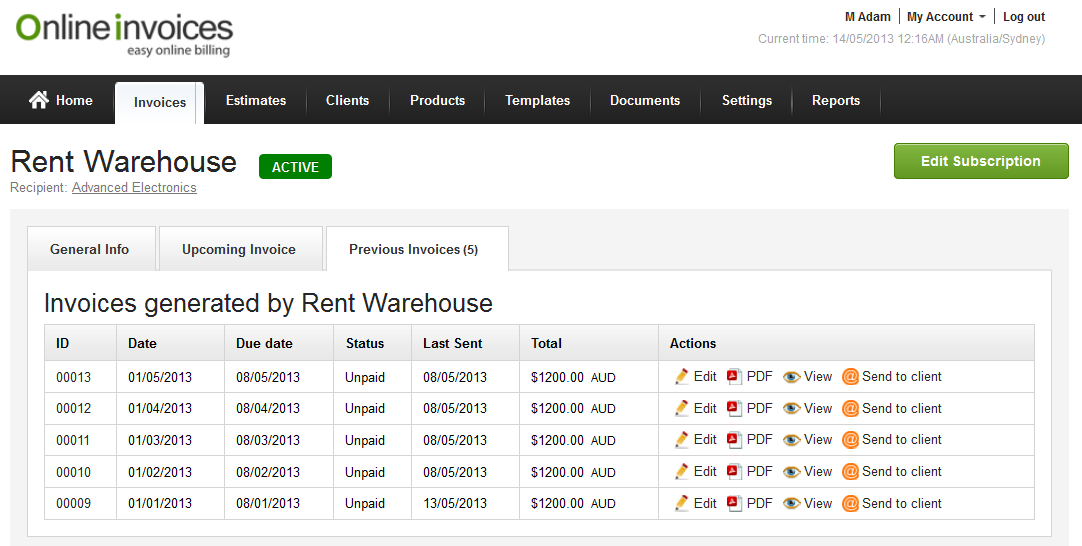The width and height of the screenshot is (1082, 546).
Task: Open the PDF icon for invoice 00012
Action: click(734, 408)
